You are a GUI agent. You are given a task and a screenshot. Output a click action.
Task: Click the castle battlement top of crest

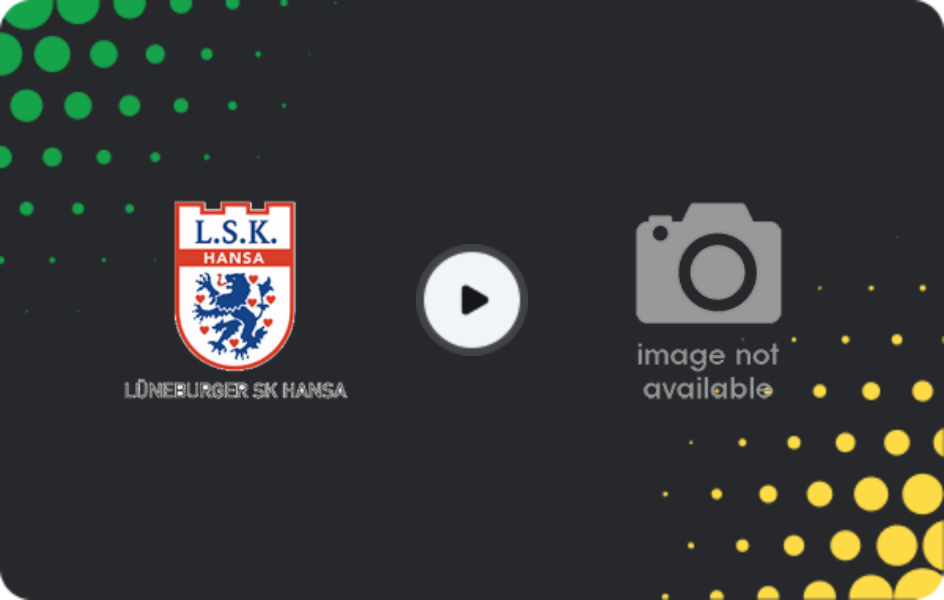(x=235, y=206)
